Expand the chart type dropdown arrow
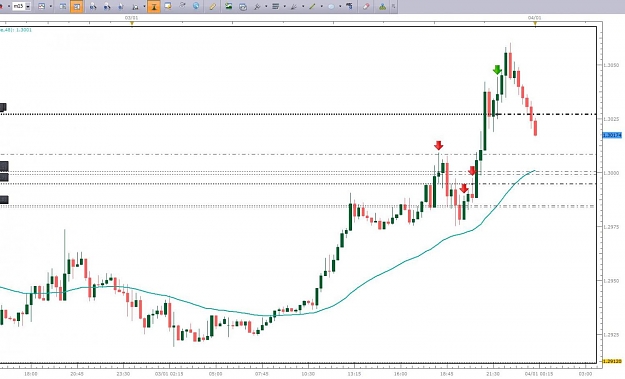The image size is (625, 379). click(x=50, y=7)
